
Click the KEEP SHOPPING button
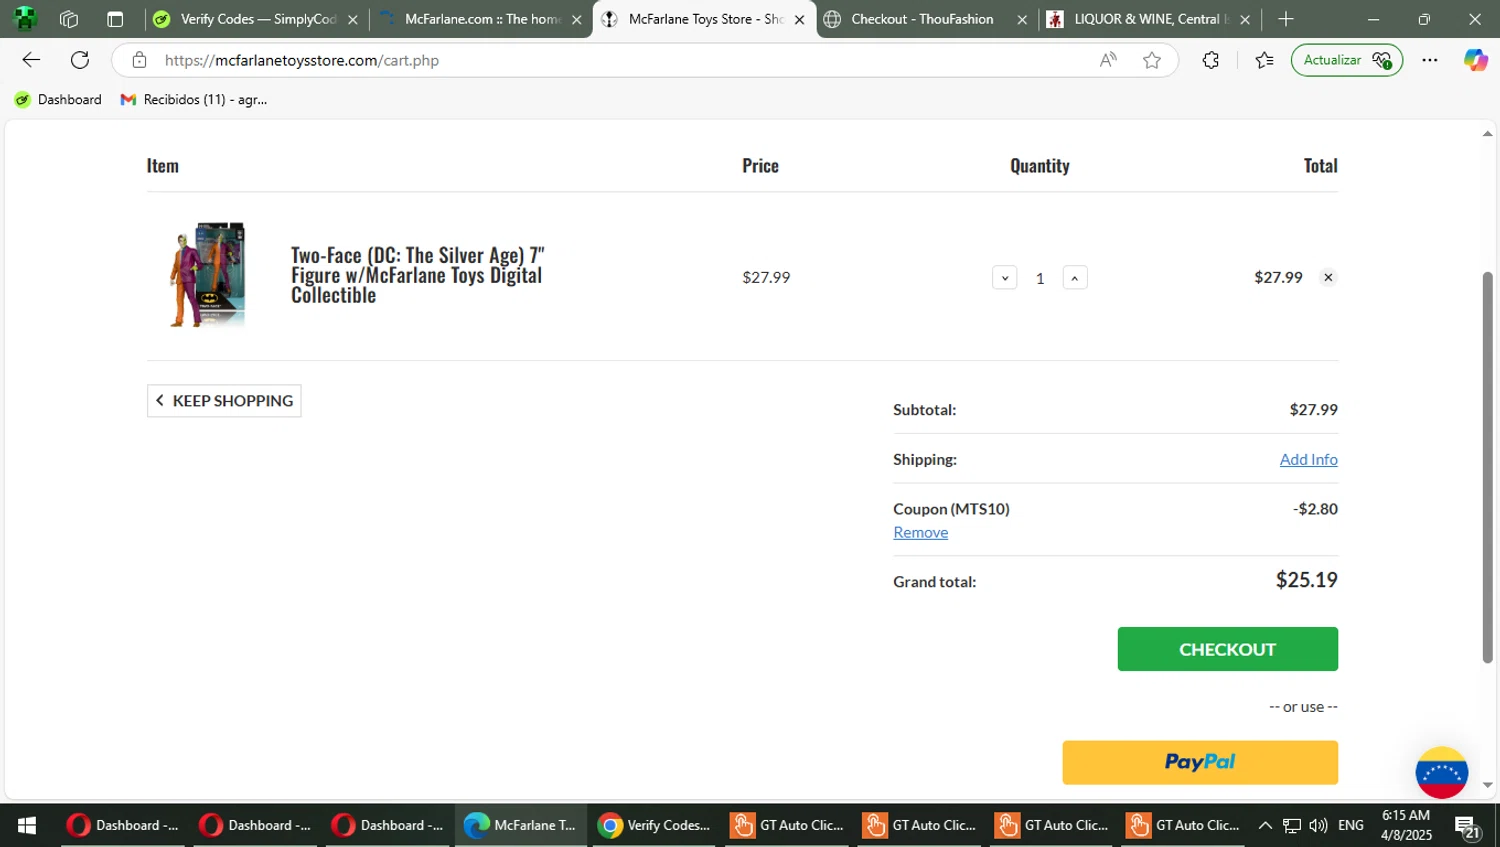tap(224, 401)
